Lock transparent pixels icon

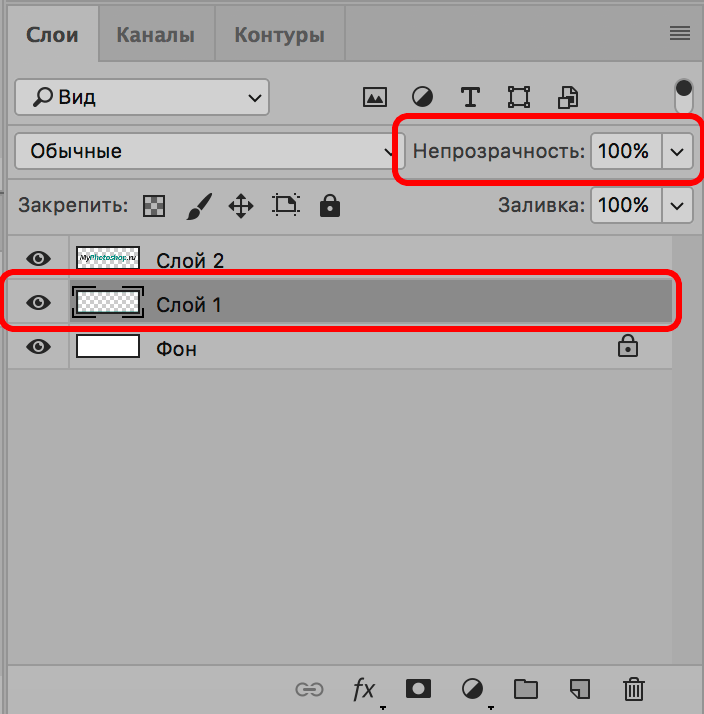pos(154,206)
